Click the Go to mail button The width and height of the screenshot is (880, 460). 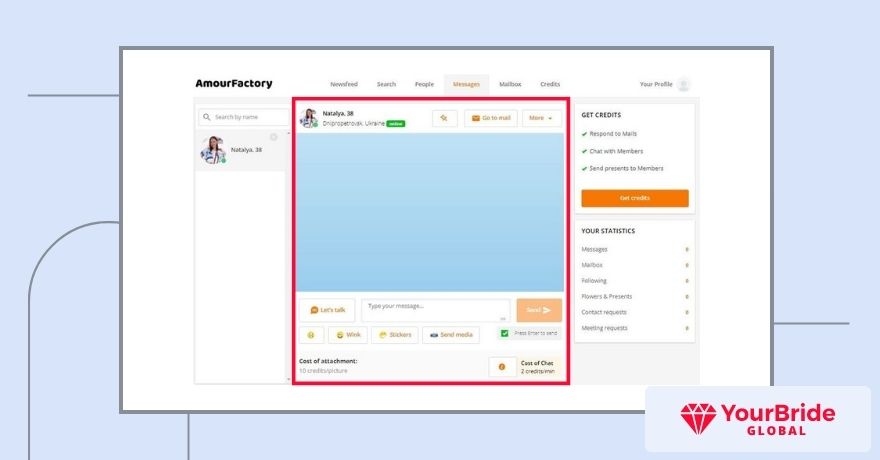(x=491, y=118)
